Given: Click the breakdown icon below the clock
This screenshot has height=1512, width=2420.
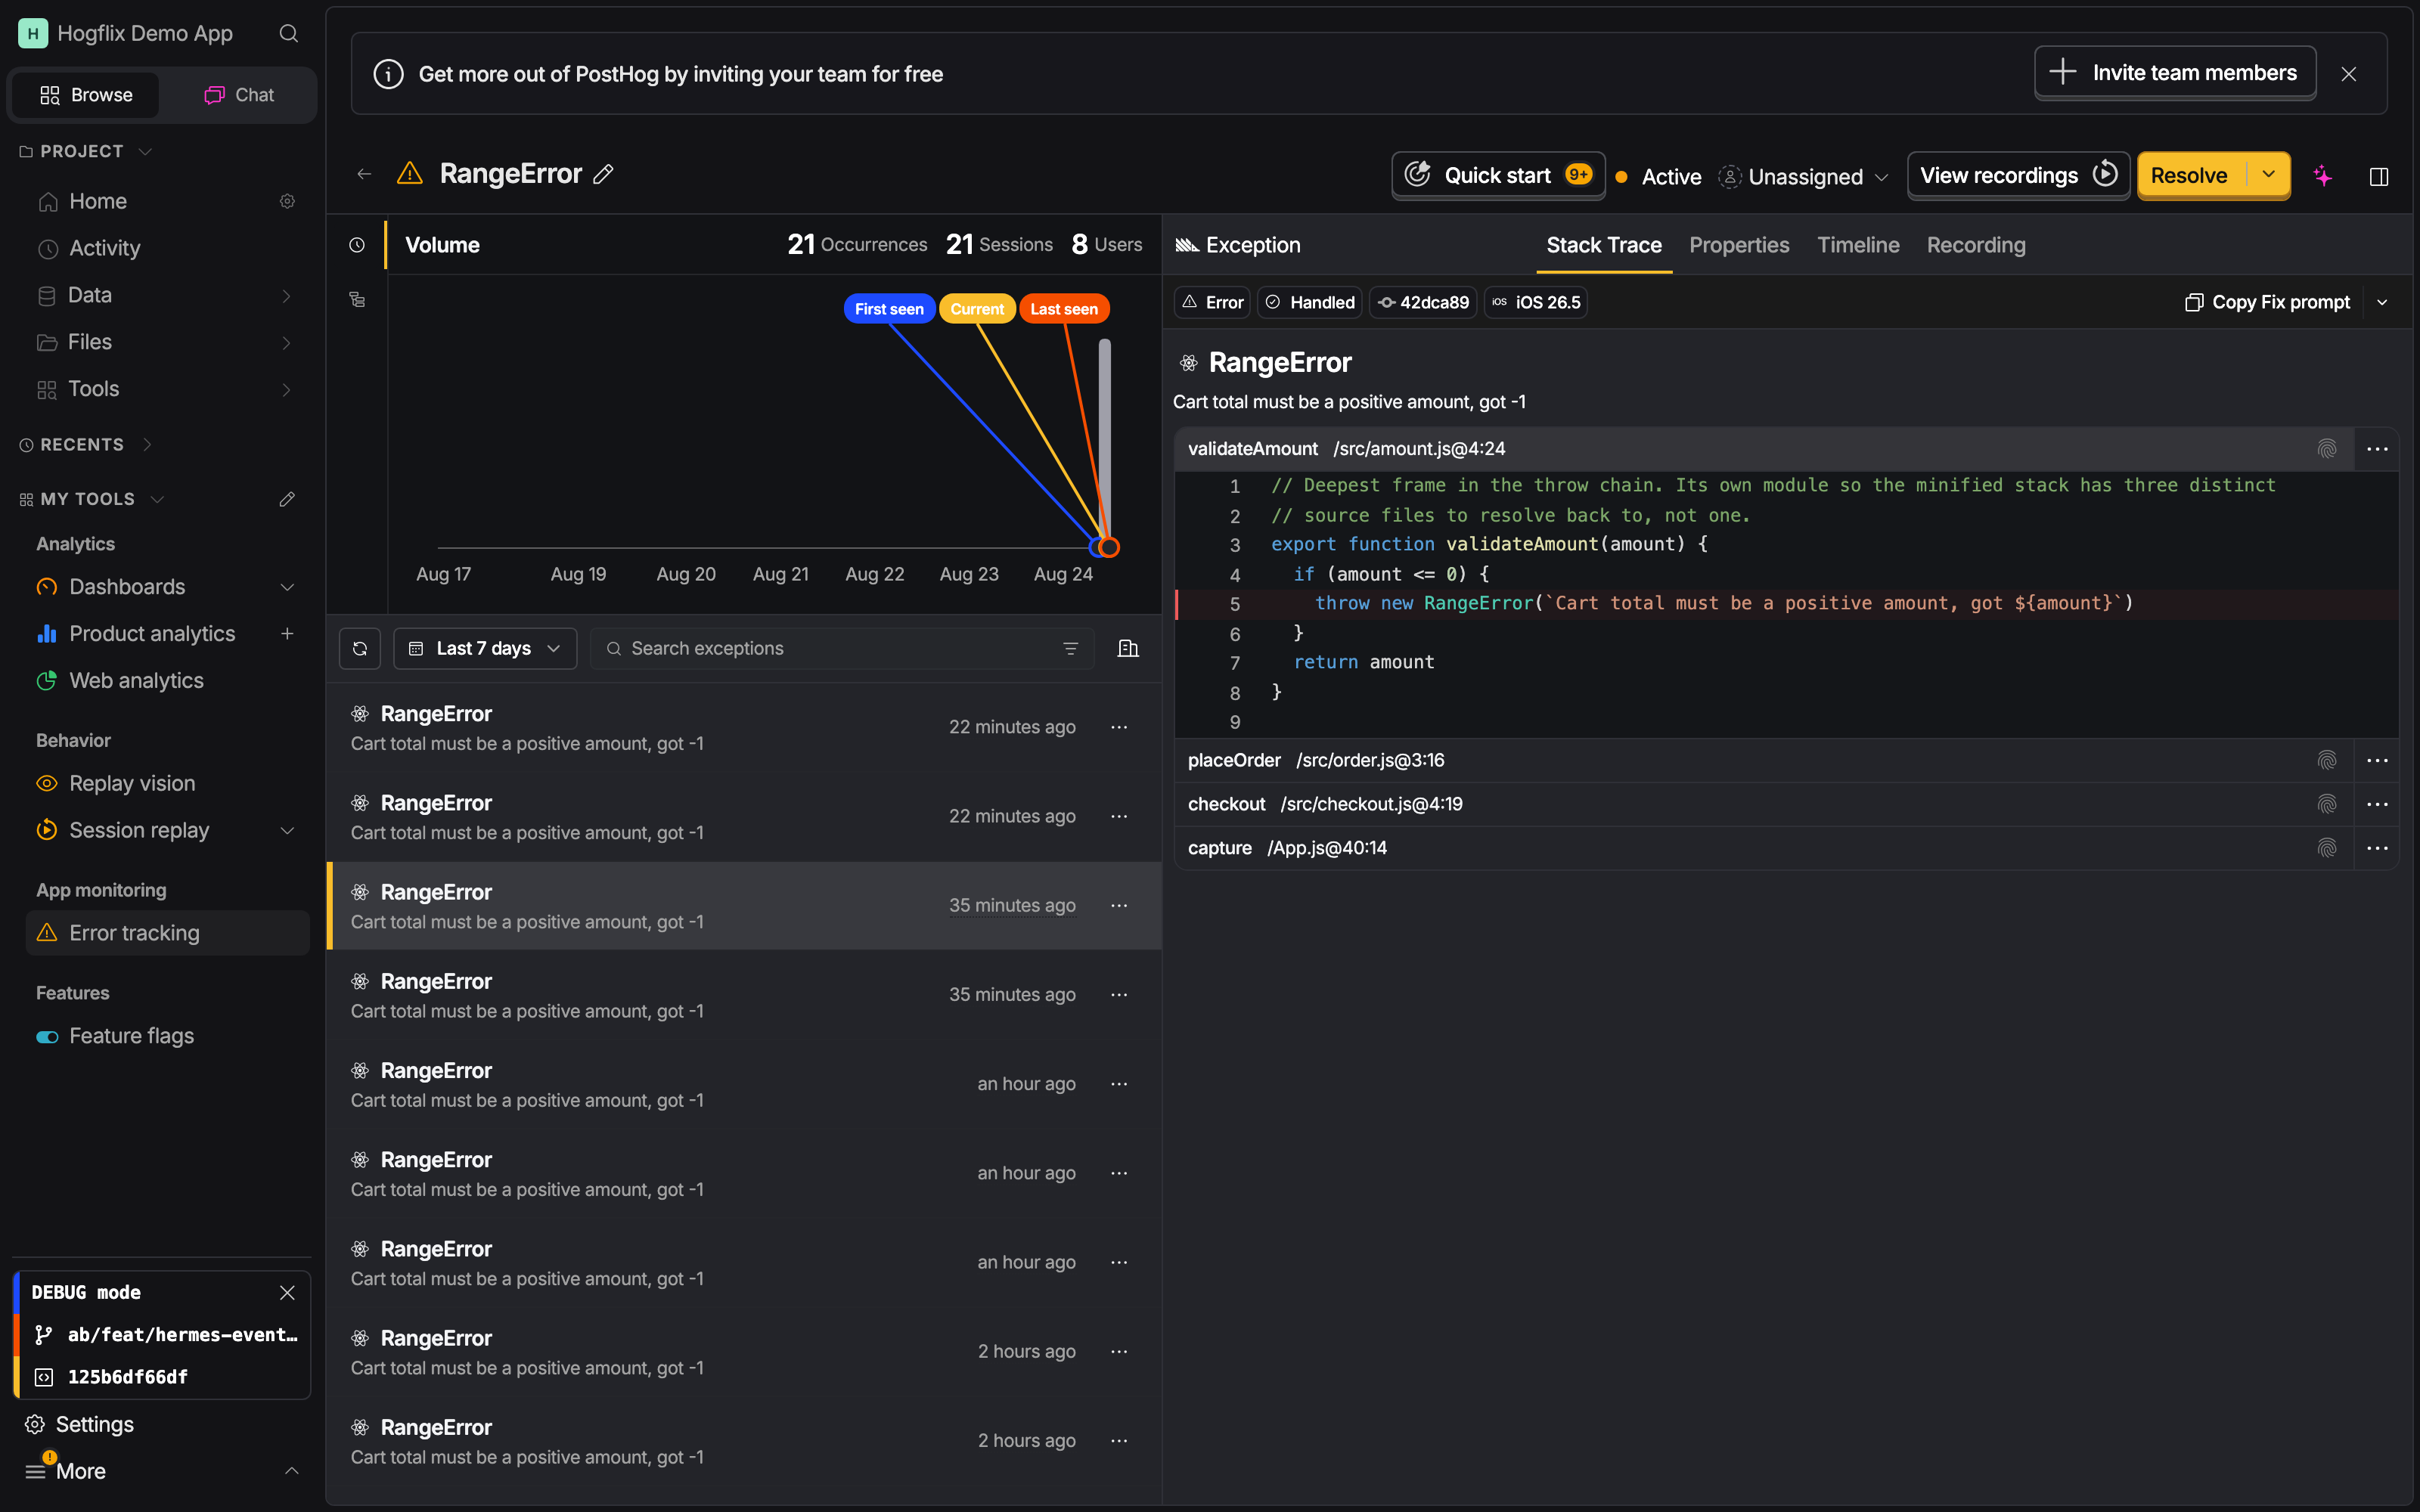Looking at the screenshot, I should pyautogui.click(x=357, y=300).
